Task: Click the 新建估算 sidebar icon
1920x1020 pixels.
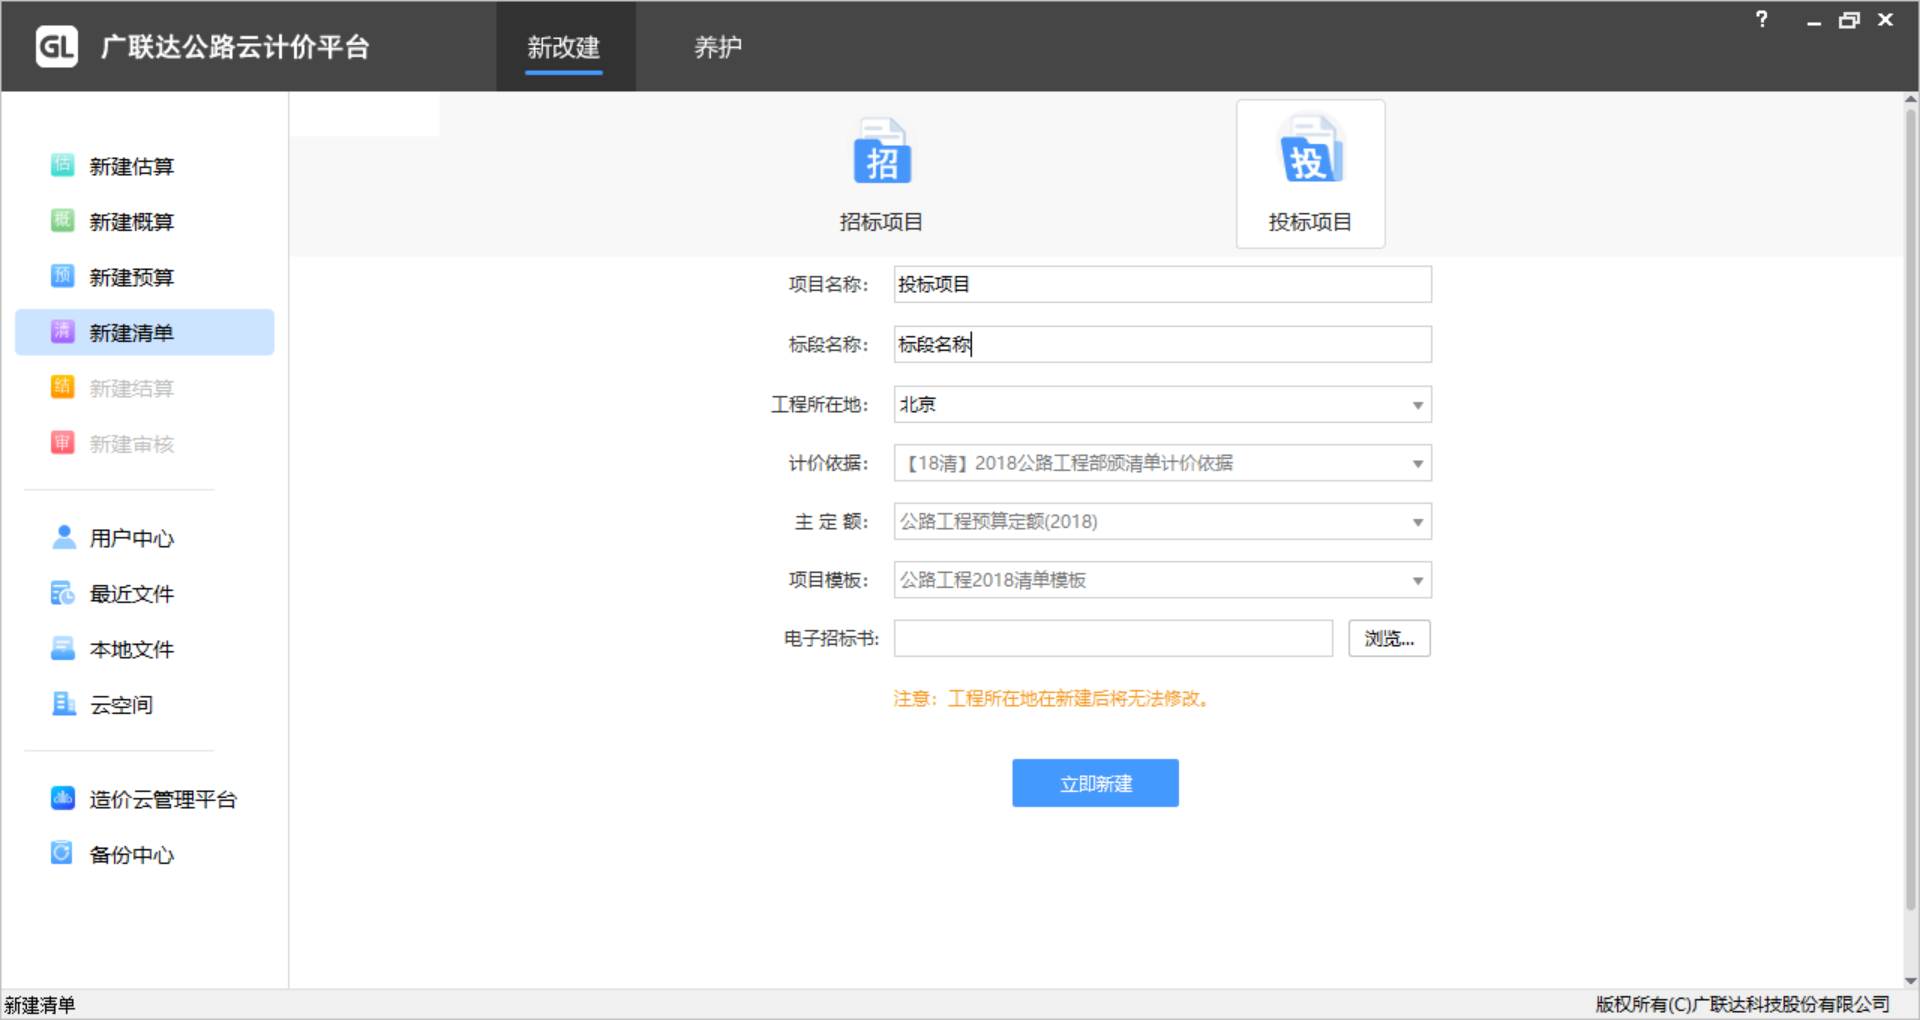Action: click(62, 165)
